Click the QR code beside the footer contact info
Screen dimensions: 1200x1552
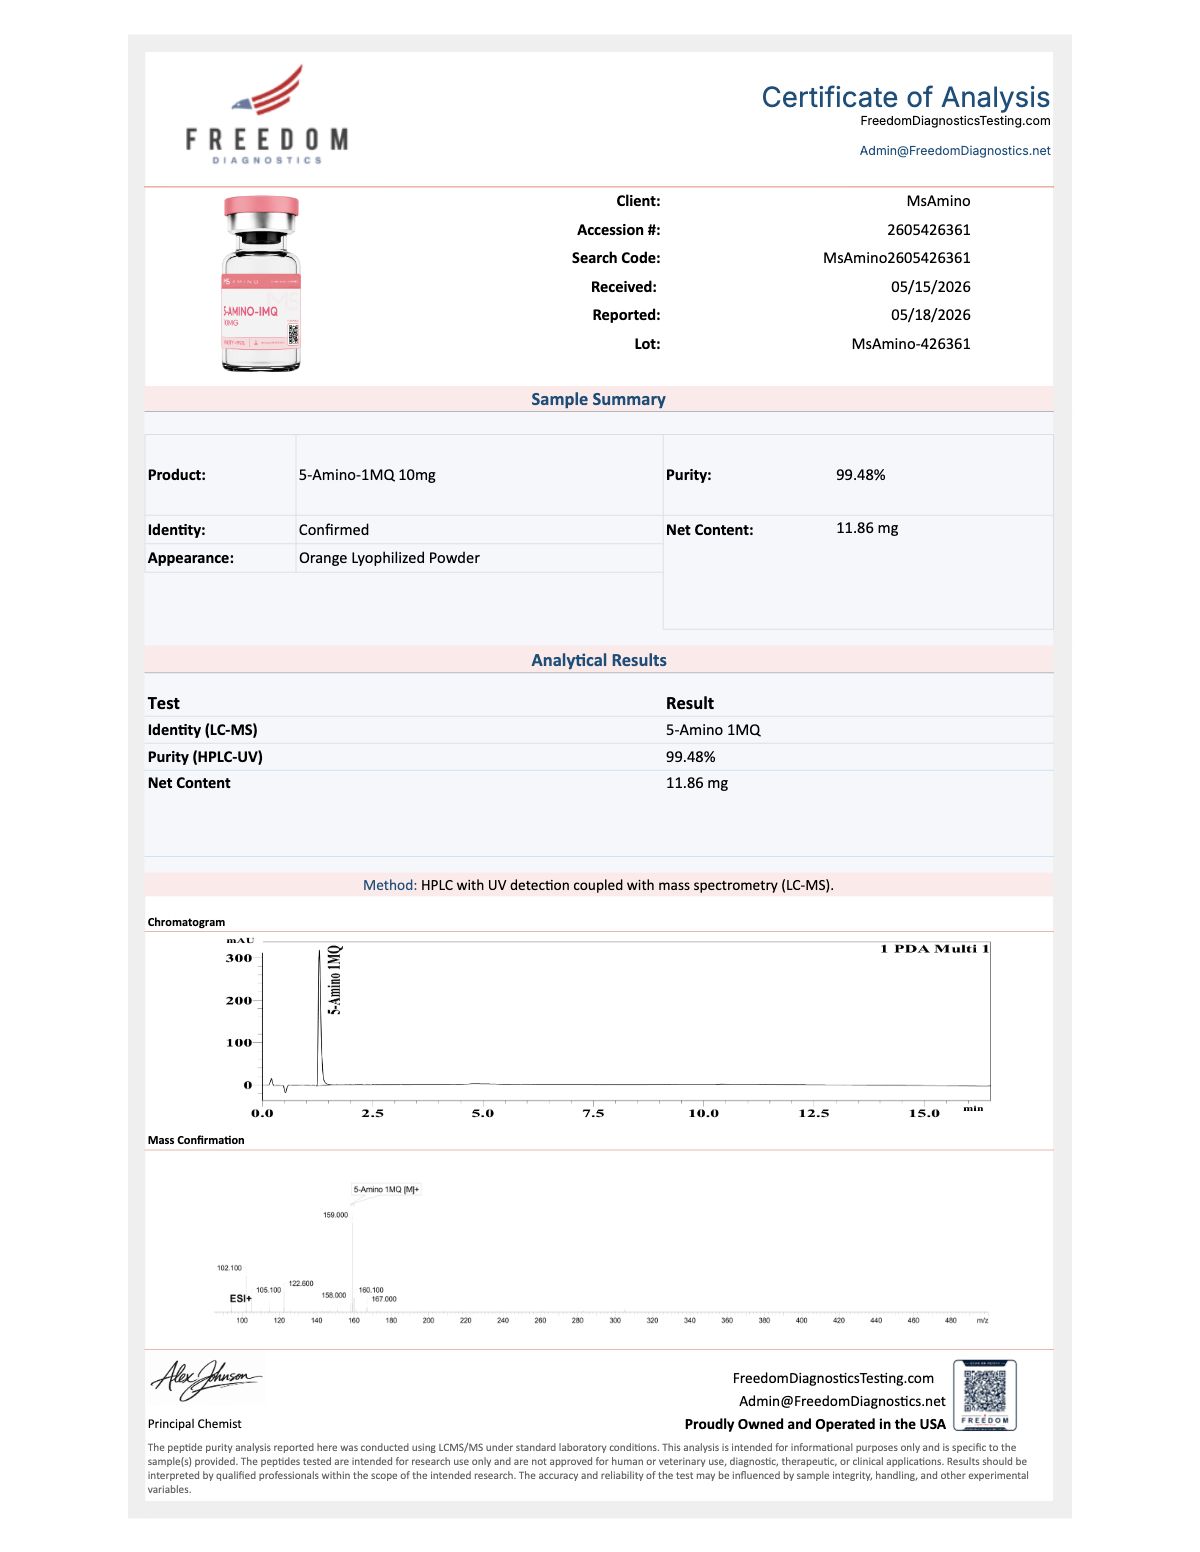pos(985,1394)
